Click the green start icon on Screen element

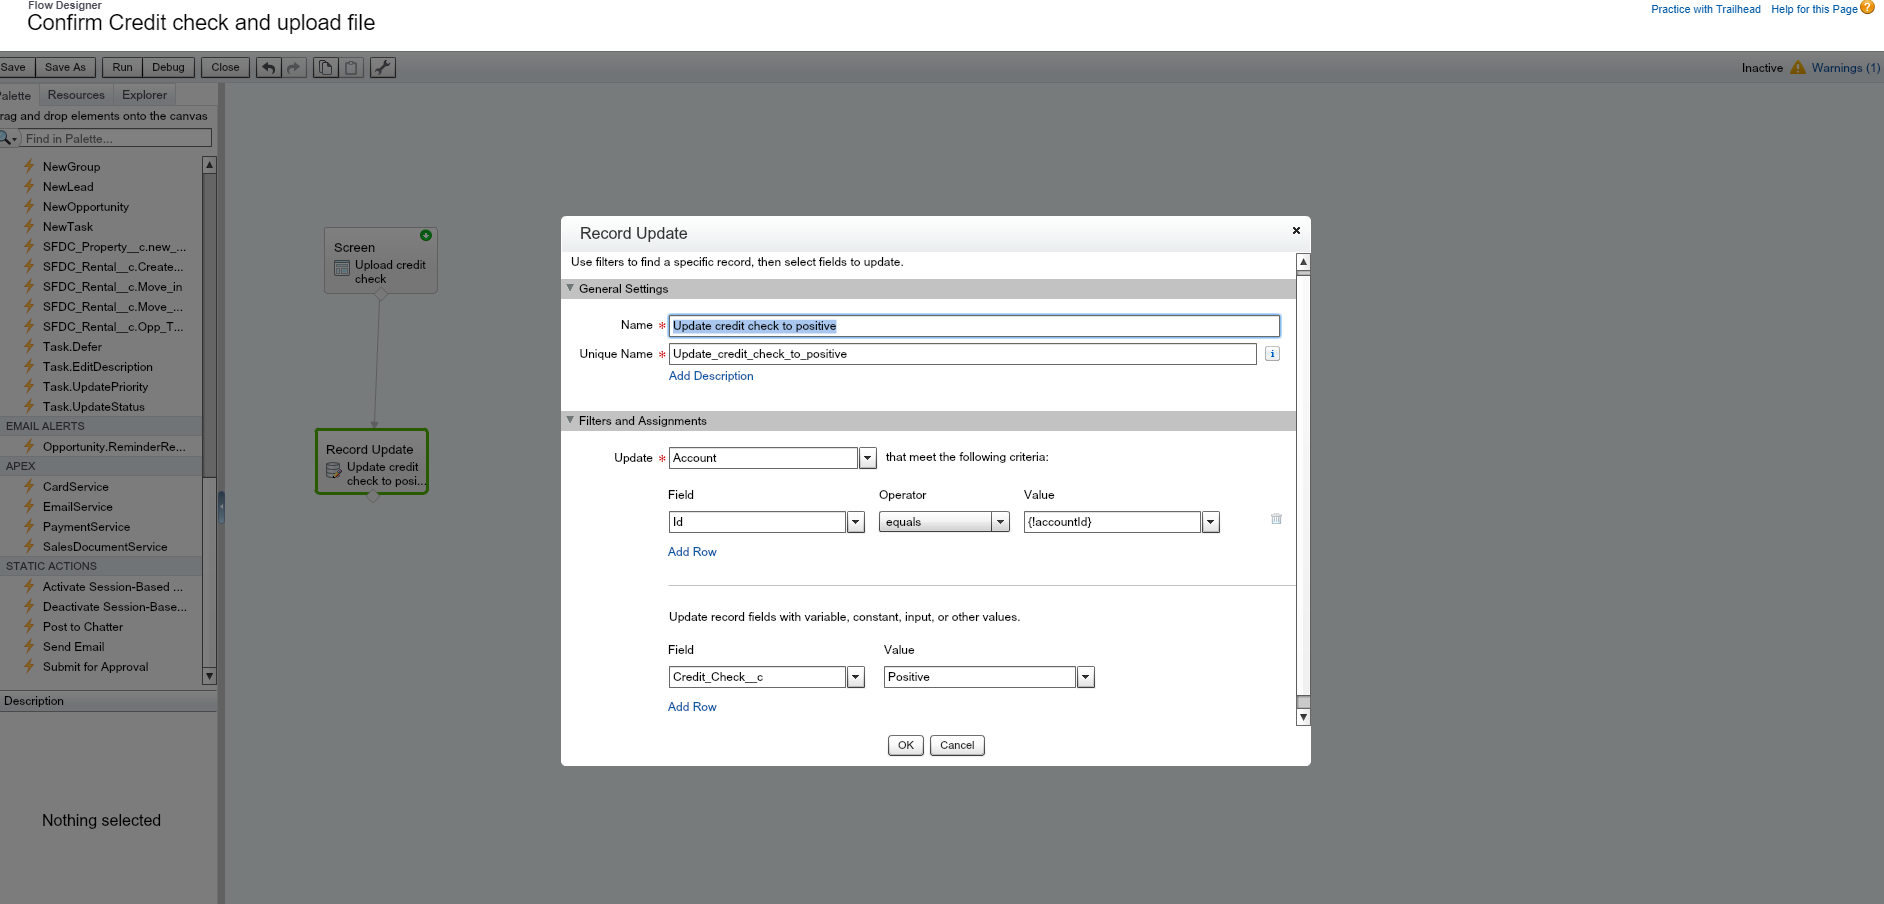point(426,236)
